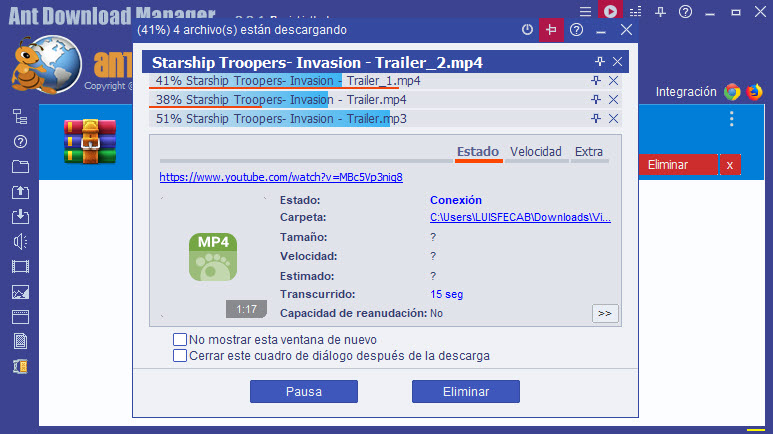Open main window hamburger menu icon
Screen dimensions: 773x434
coord(585,11)
